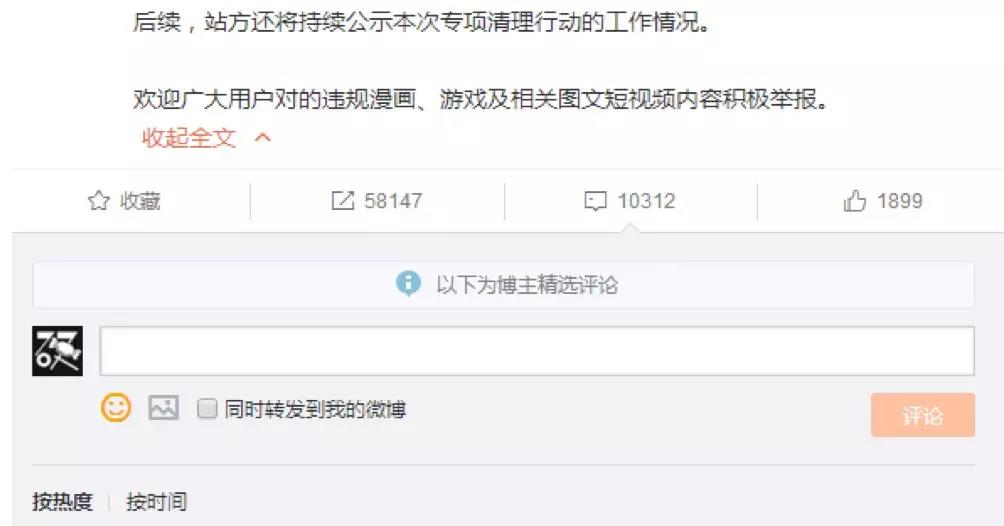
Task: Click the orange 评论 submit button
Action: (x=923, y=415)
